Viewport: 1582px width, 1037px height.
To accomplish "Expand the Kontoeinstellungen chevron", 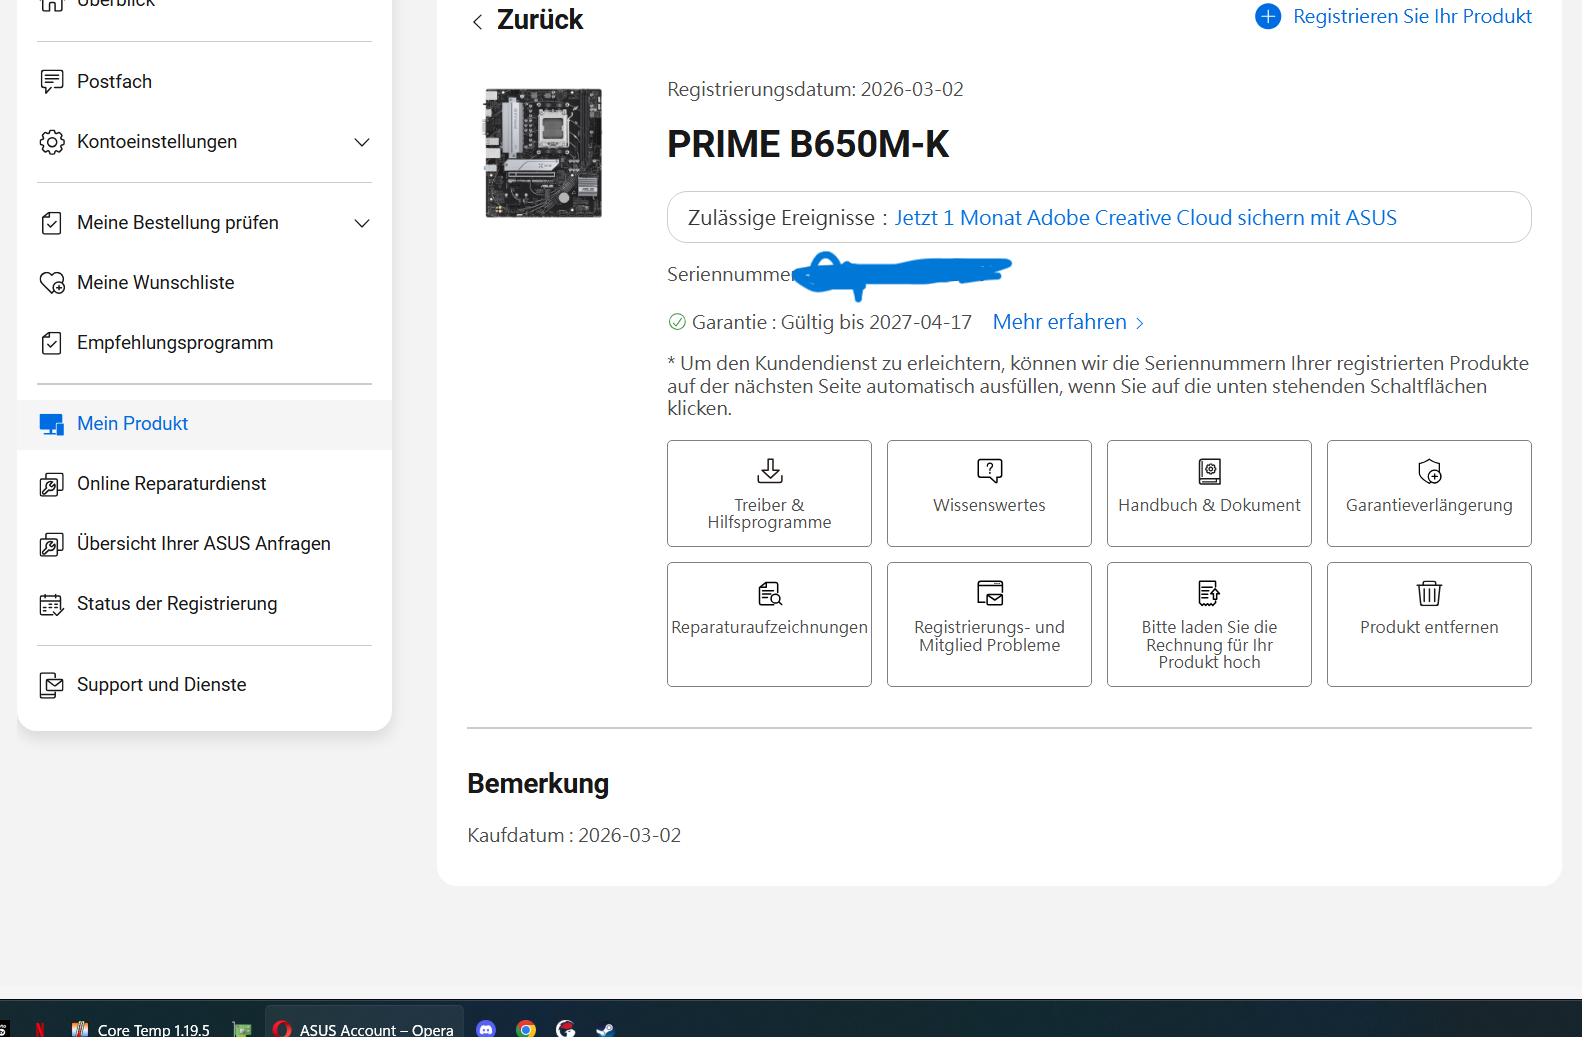I will (362, 142).
